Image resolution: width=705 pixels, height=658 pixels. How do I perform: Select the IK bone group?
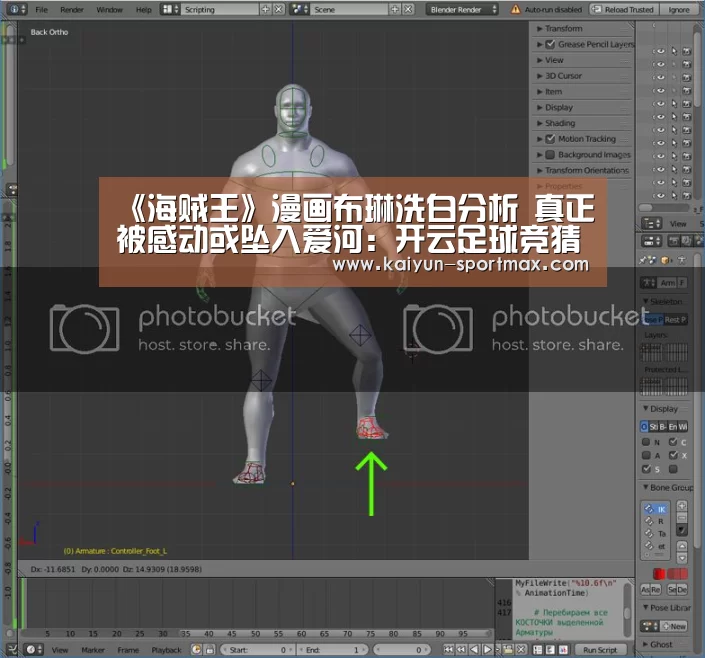coord(657,509)
